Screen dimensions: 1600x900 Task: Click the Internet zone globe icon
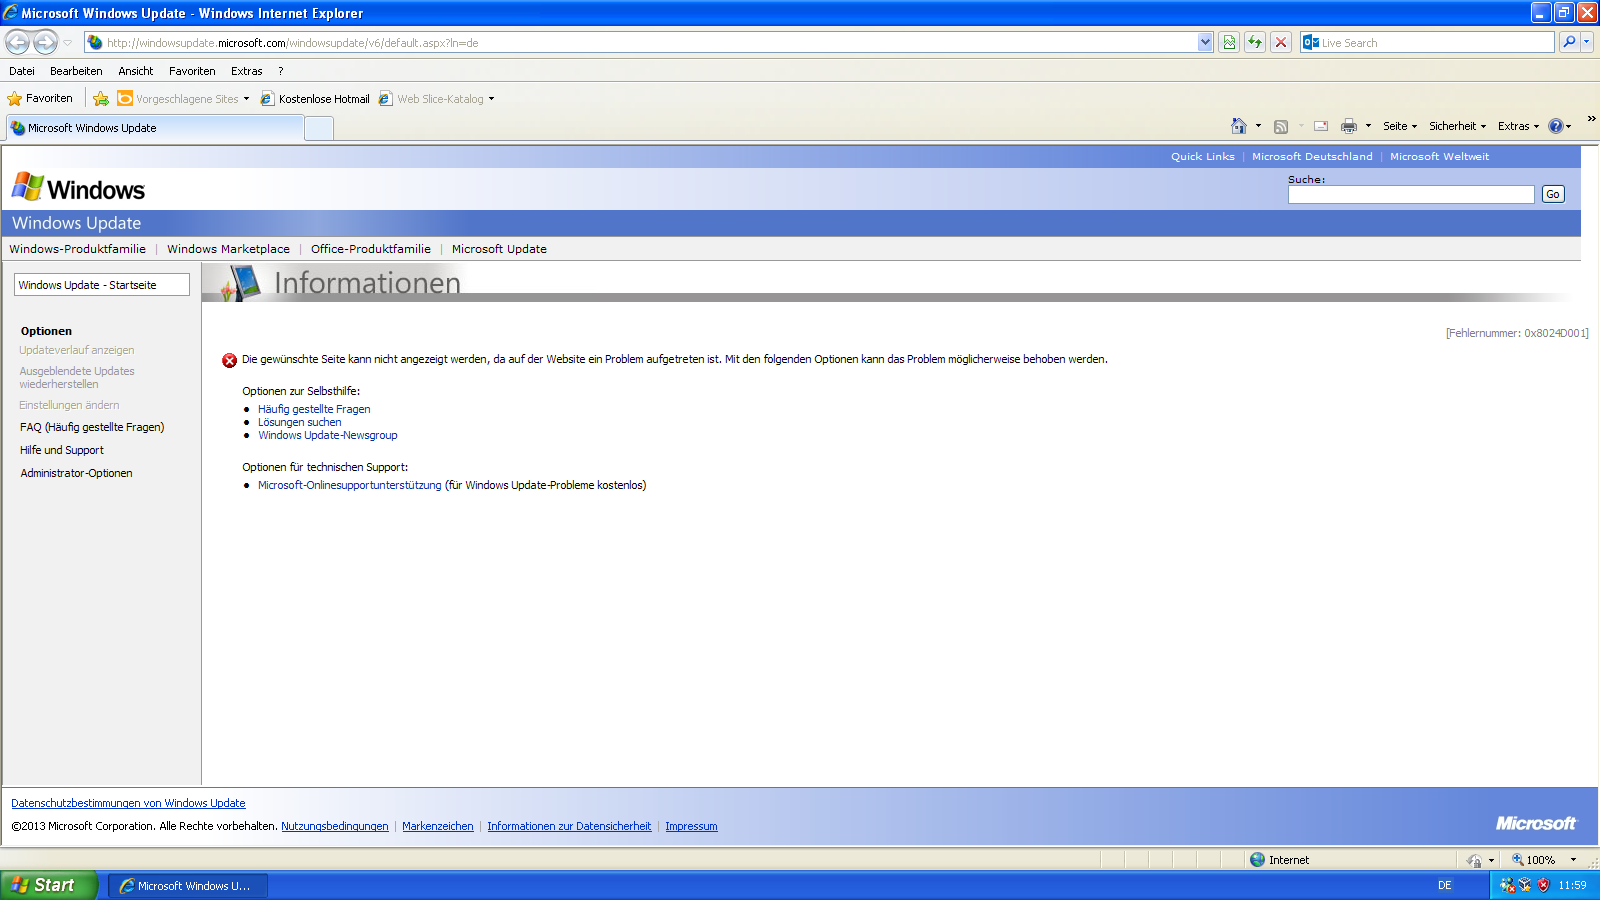click(x=1257, y=859)
